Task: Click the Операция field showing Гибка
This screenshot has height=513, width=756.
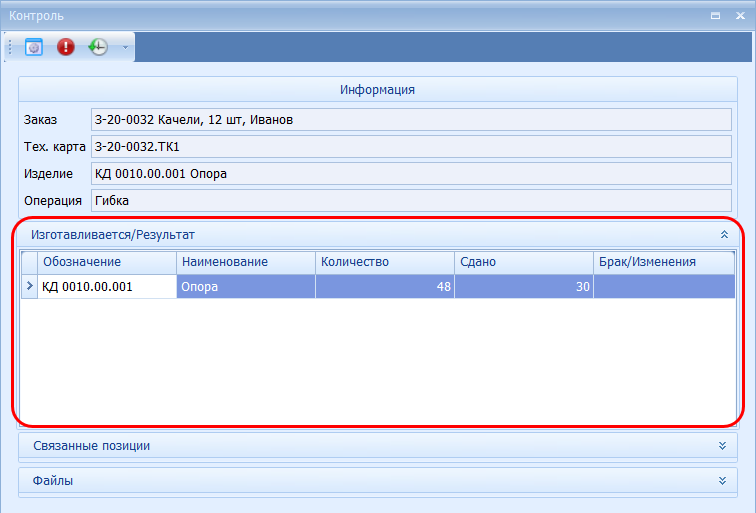Action: coord(411,201)
